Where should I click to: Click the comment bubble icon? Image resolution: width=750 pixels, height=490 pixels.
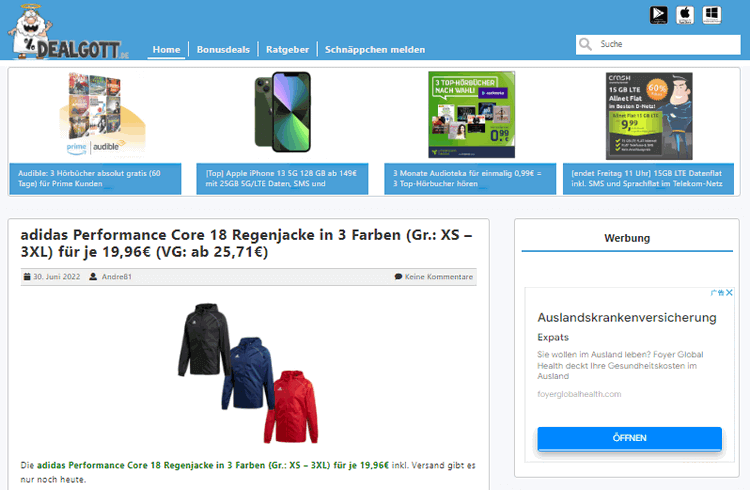point(398,277)
